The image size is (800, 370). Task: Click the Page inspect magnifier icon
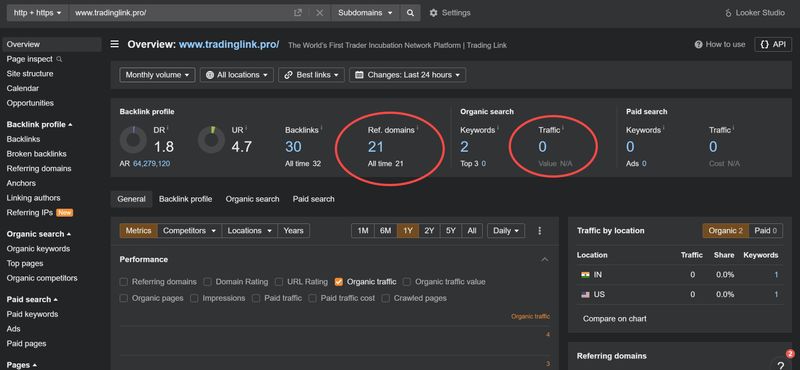[59, 59]
